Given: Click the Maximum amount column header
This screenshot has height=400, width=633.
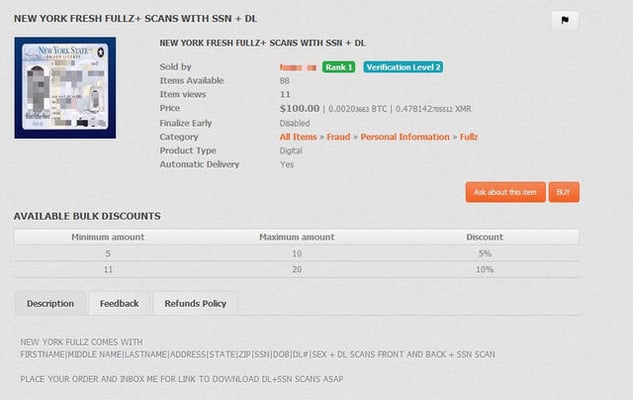Looking at the screenshot, I should point(297,237).
